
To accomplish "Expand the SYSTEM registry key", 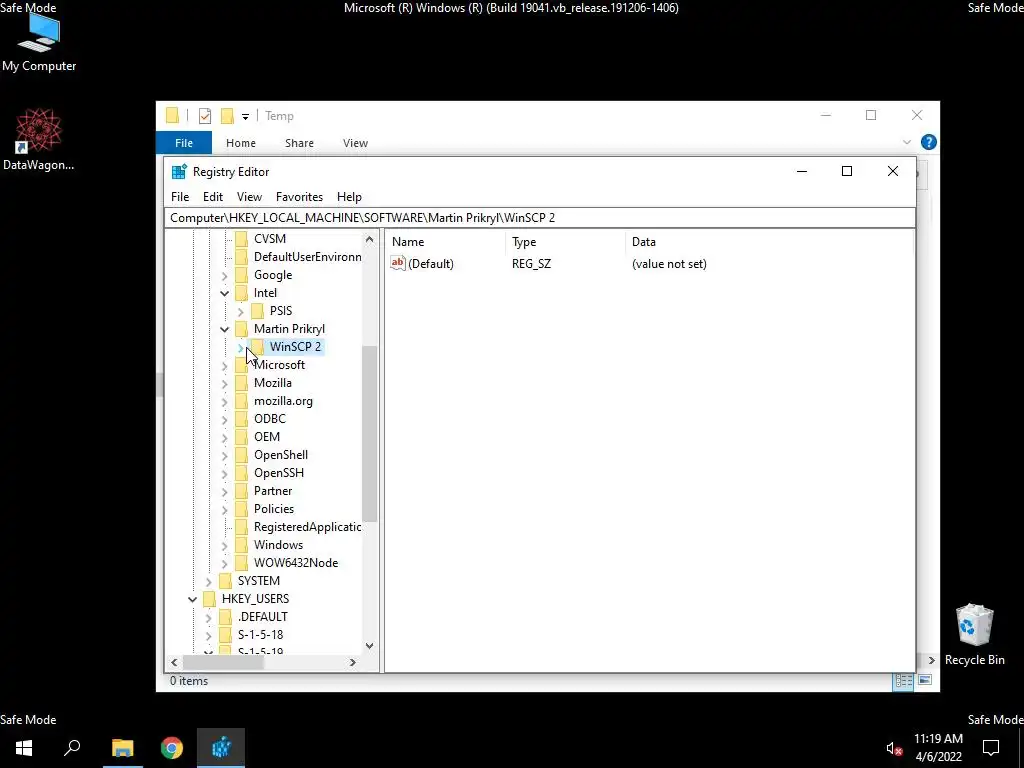I will (x=208, y=581).
